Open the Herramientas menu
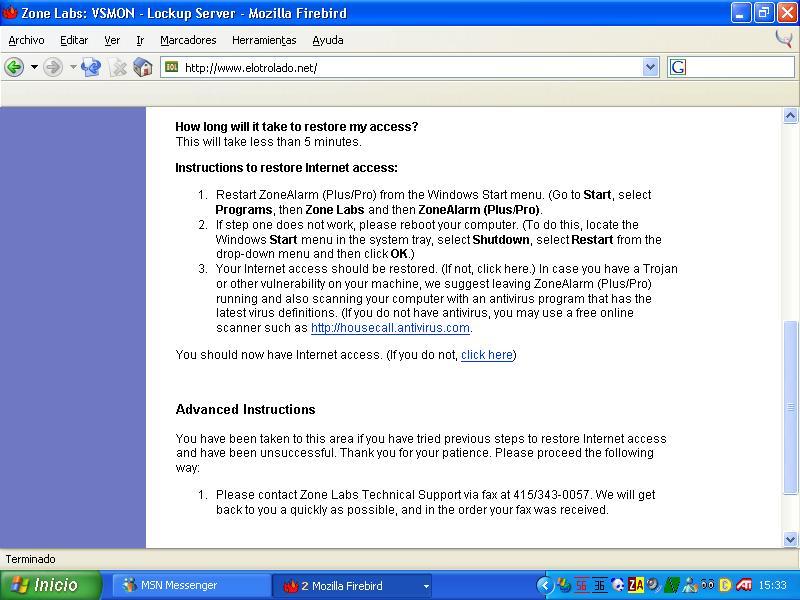Viewport: 800px width, 600px height. coord(264,40)
